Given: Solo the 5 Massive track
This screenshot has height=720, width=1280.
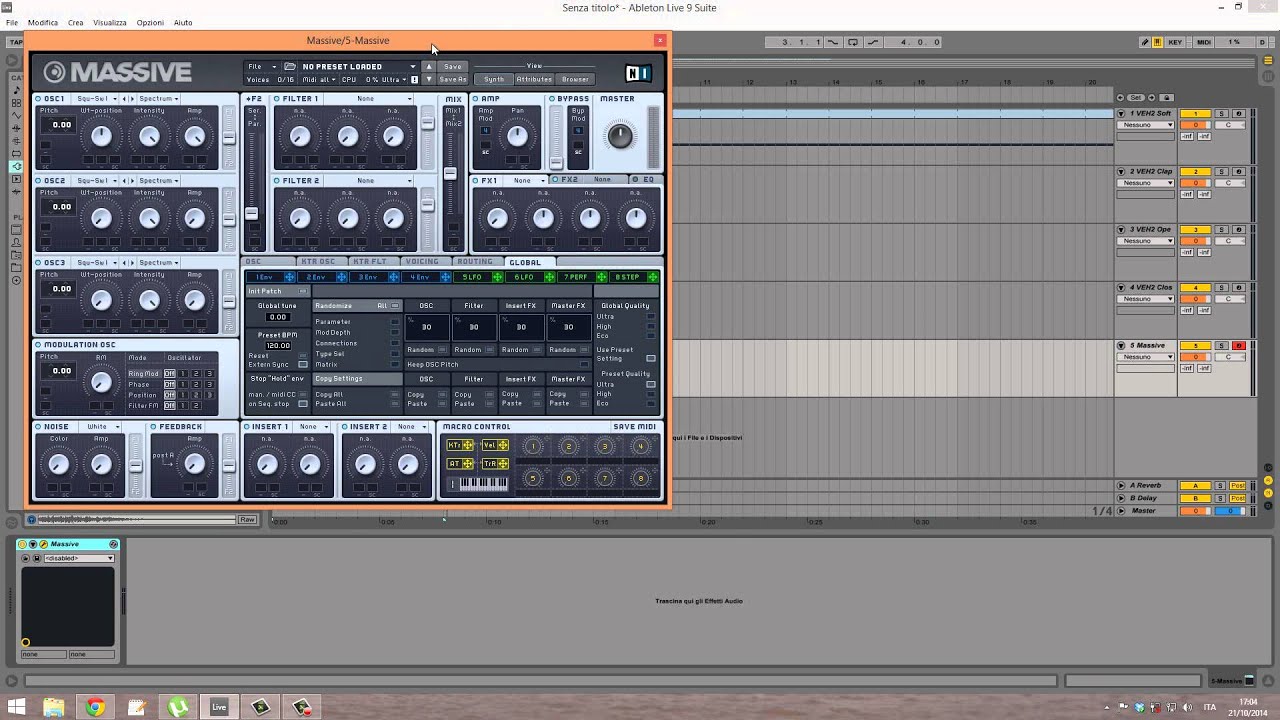Looking at the screenshot, I should [x=1220, y=346].
